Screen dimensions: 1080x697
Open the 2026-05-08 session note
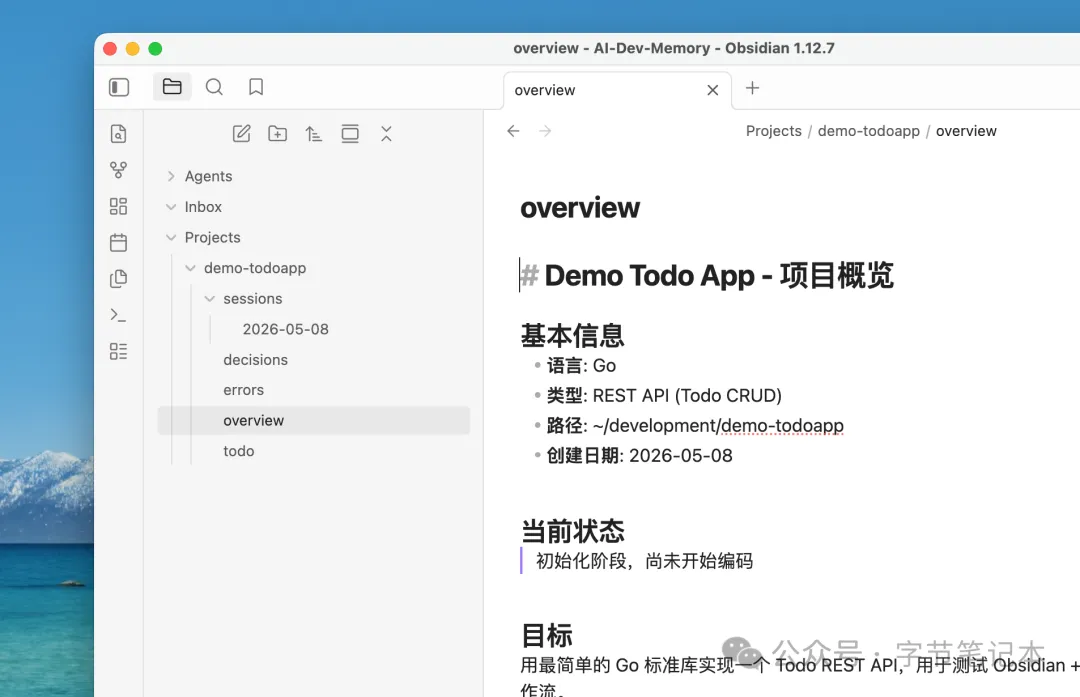[x=285, y=329]
